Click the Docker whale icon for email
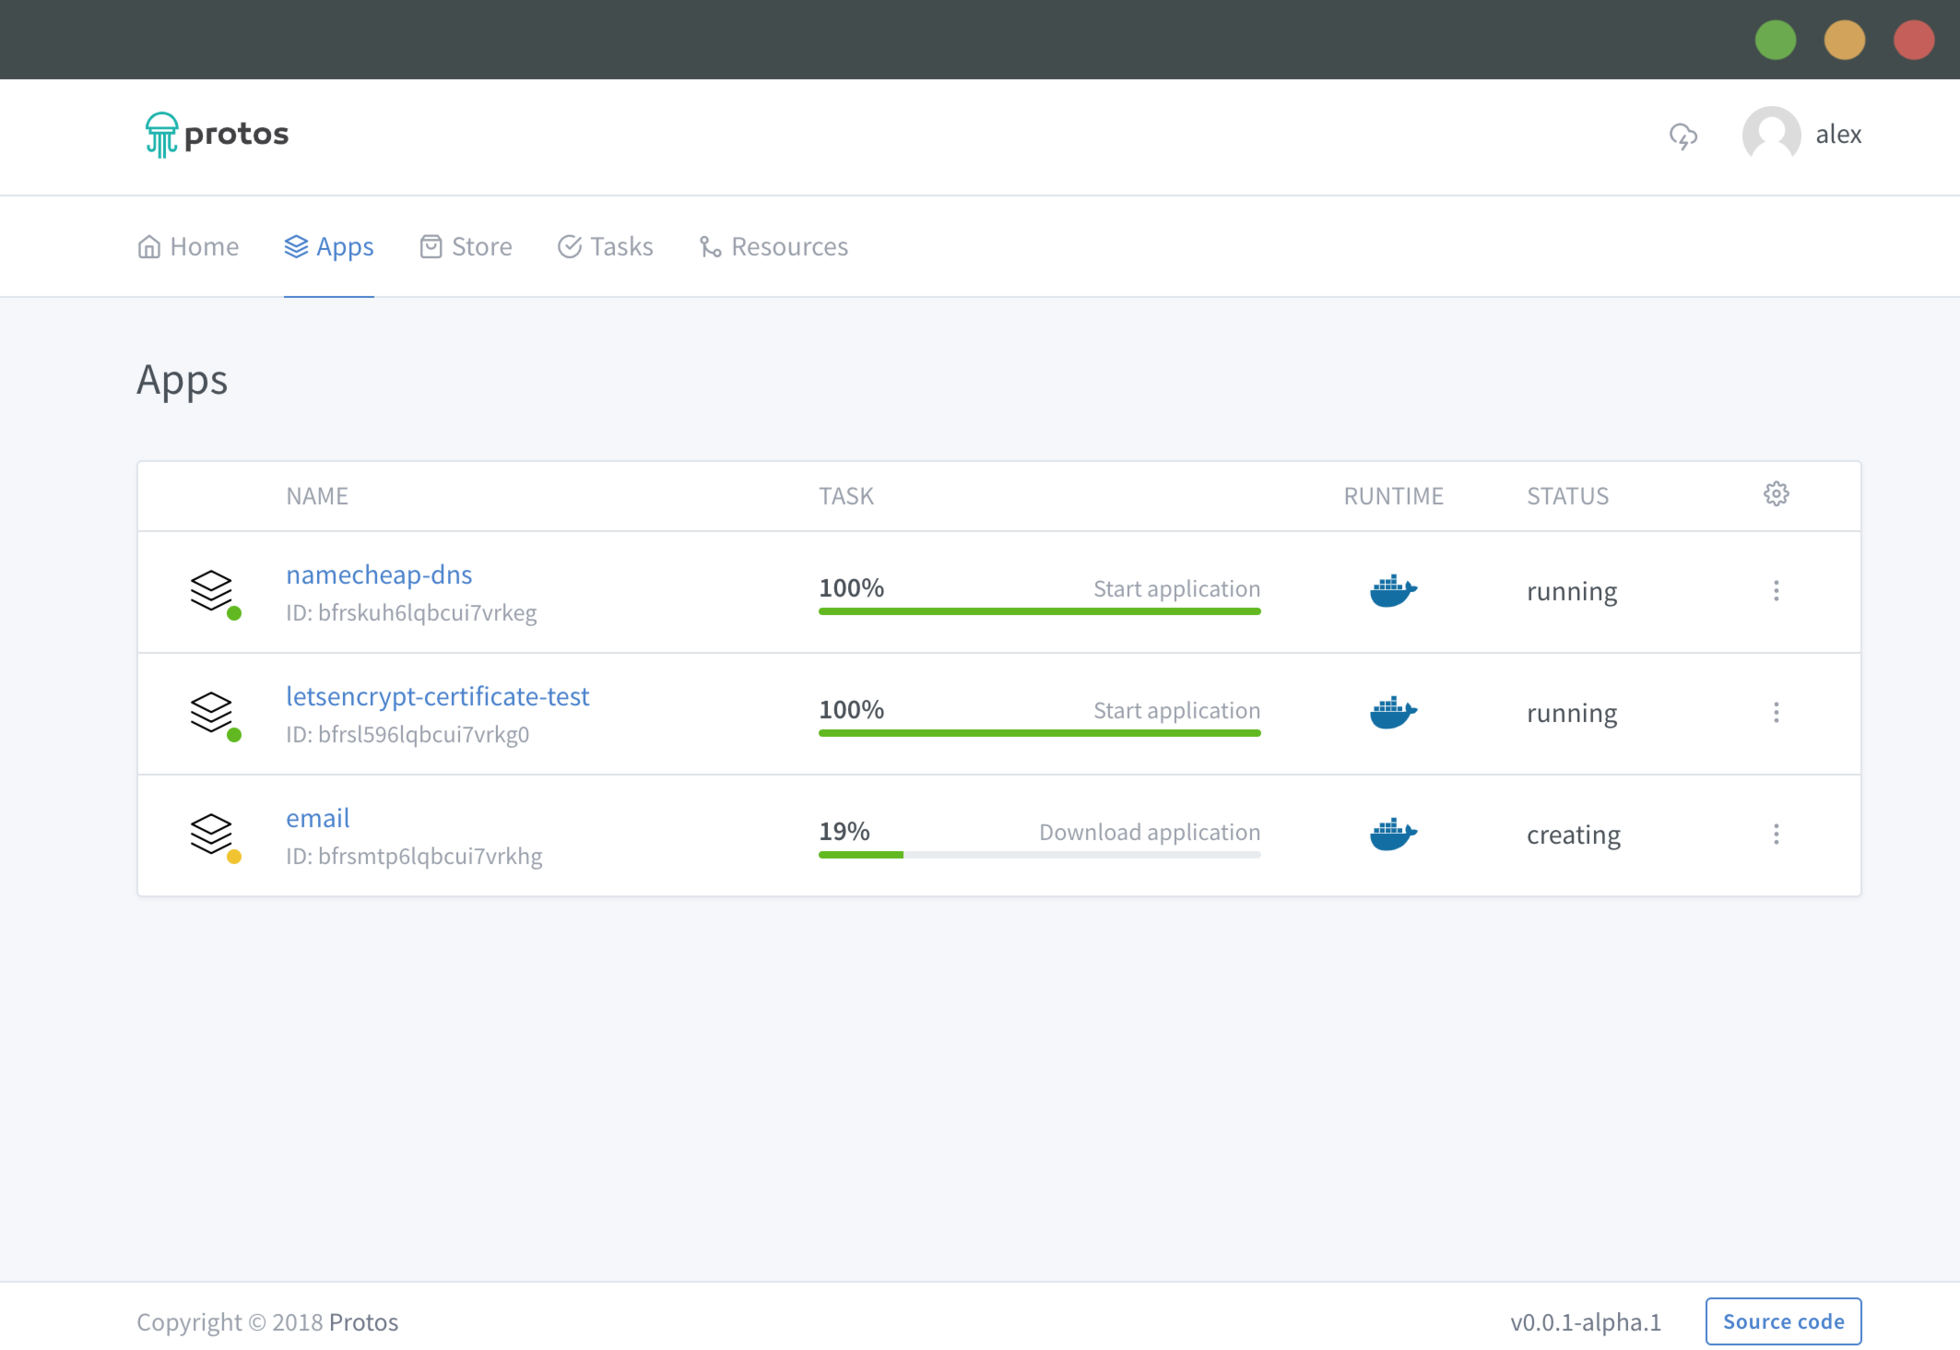 click(1393, 834)
